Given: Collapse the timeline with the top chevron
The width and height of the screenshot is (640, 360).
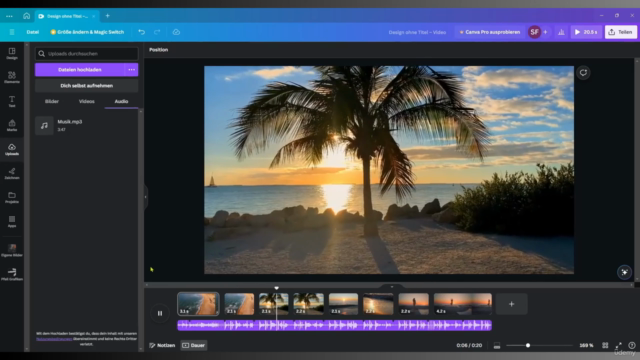Looking at the screenshot, I should pos(392,287).
